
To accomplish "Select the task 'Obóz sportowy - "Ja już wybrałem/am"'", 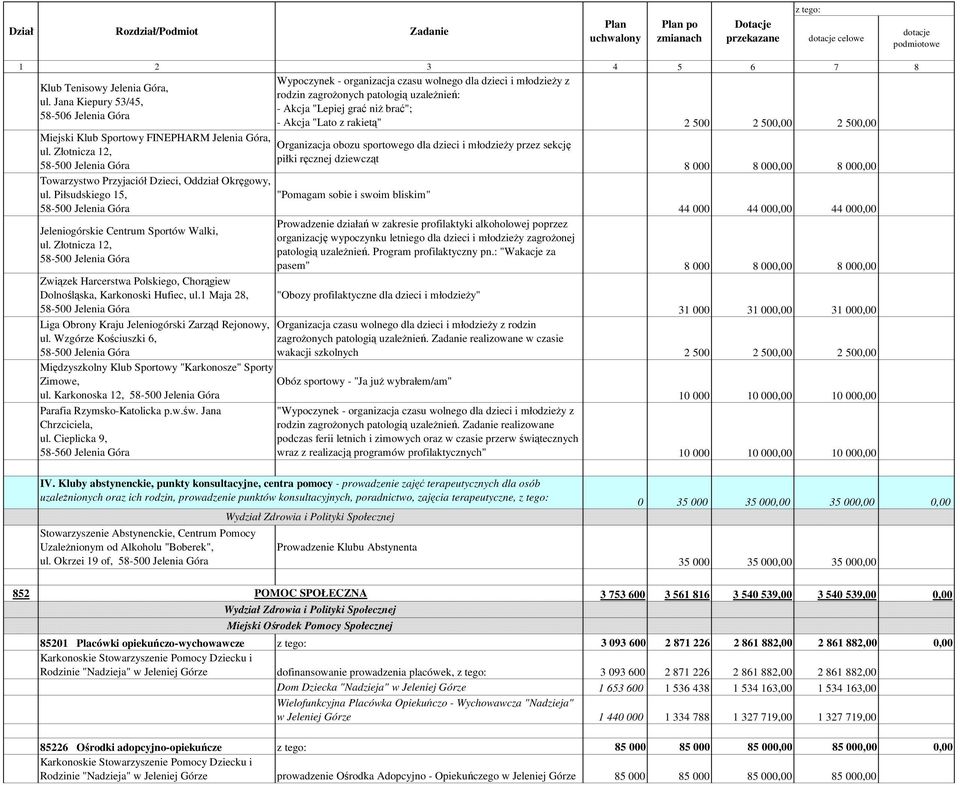I will tap(364, 381).
